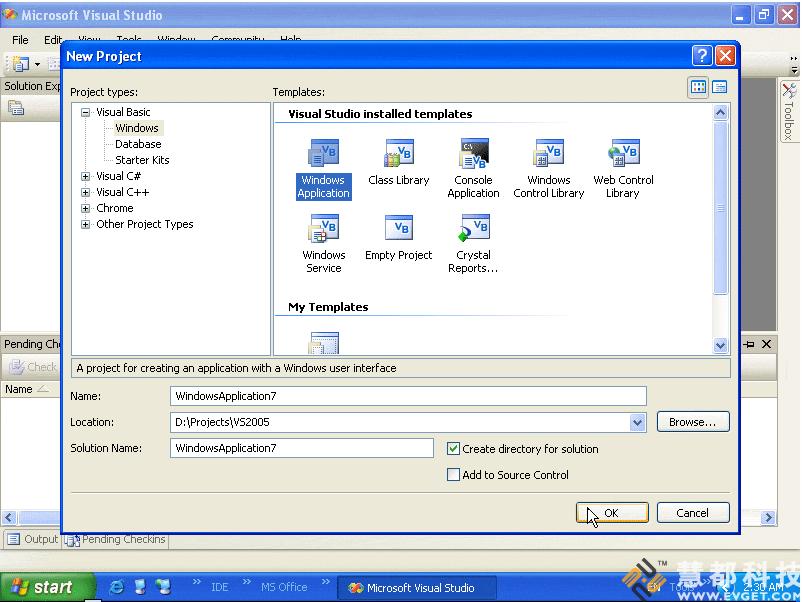Close the Pending Checkins panel

766,344
